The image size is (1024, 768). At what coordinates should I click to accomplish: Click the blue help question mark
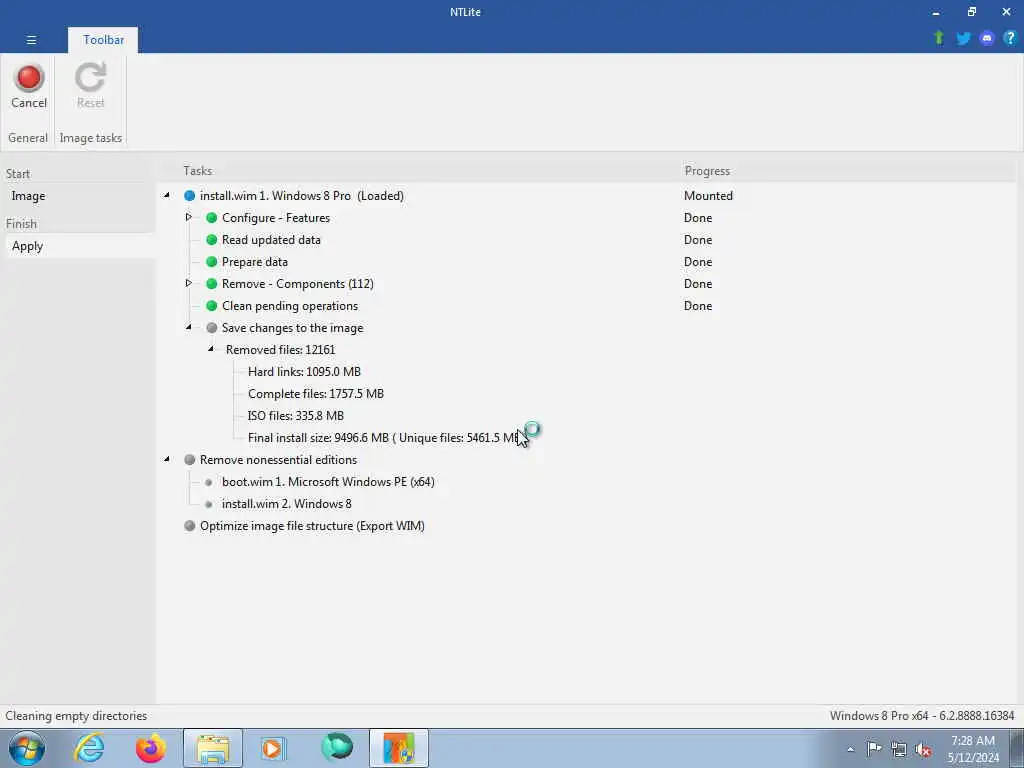click(1010, 39)
